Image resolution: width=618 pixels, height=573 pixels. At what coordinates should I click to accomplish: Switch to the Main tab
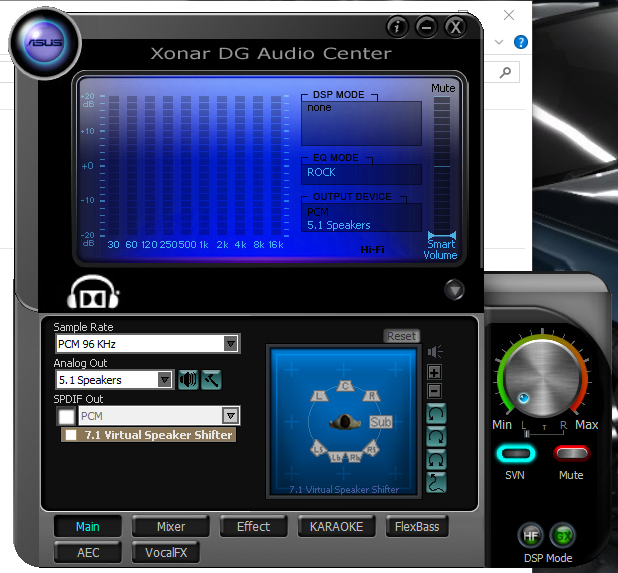(x=87, y=526)
